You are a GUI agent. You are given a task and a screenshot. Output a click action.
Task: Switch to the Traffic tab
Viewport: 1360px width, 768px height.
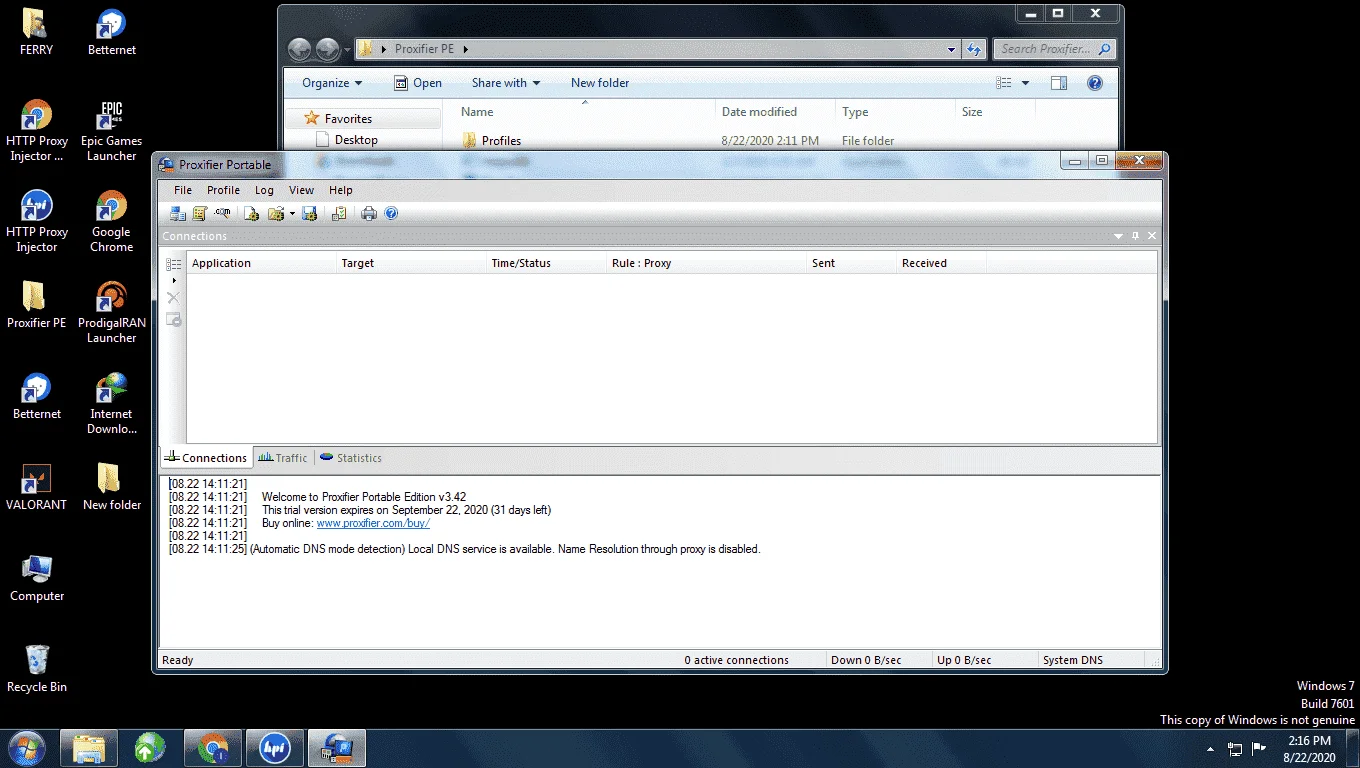point(283,458)
